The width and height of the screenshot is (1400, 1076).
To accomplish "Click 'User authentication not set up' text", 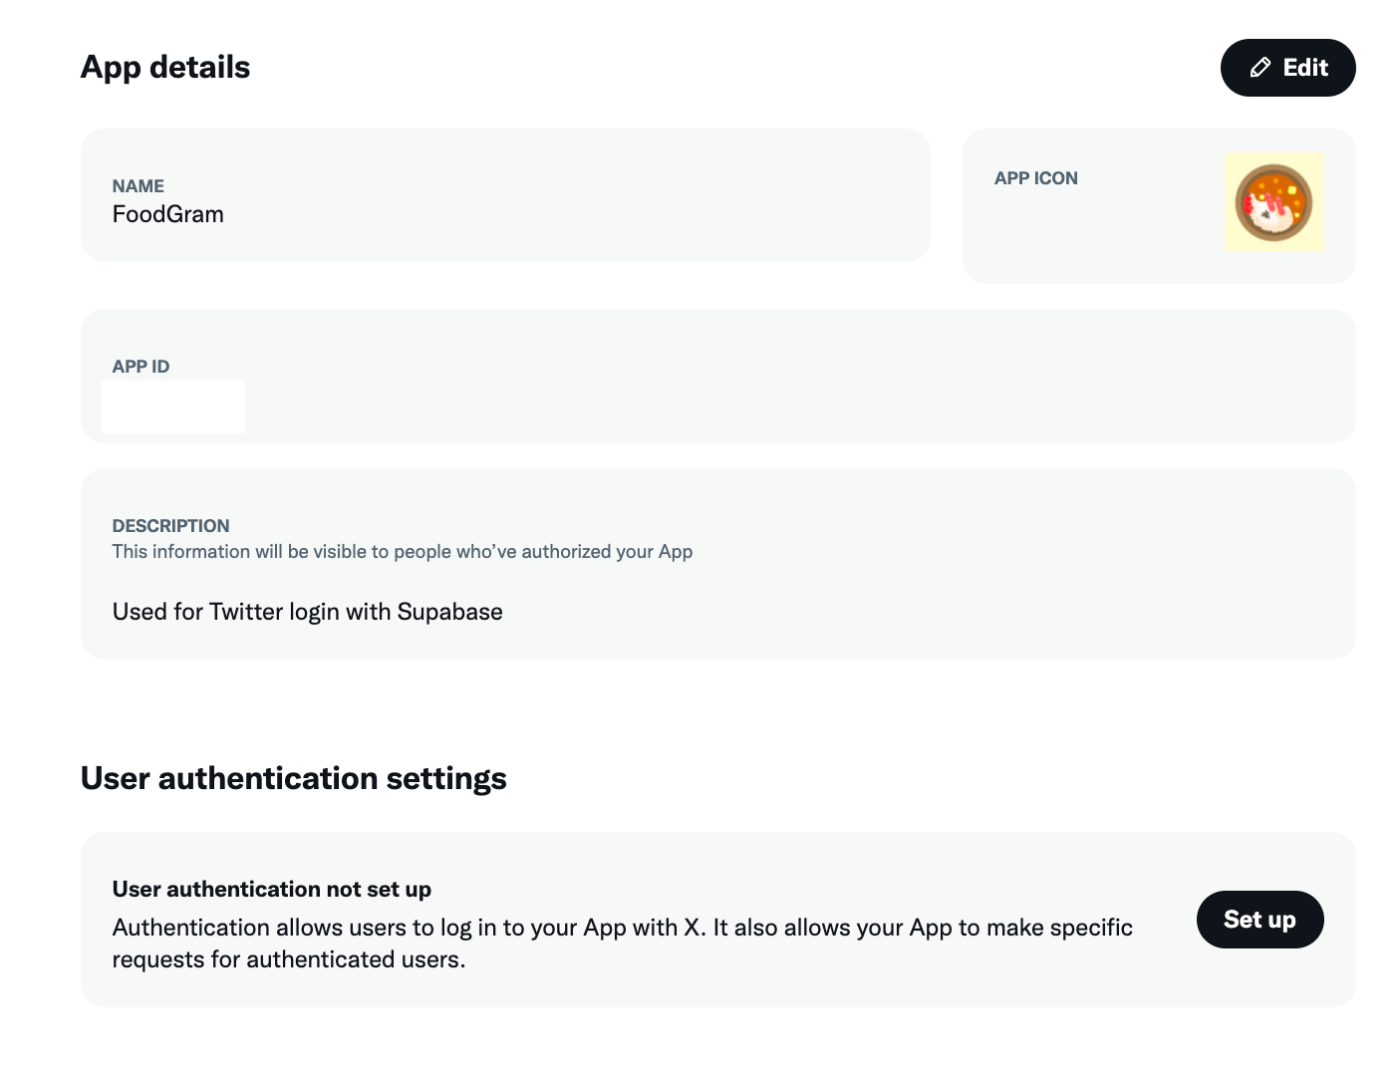I will 272,889.
